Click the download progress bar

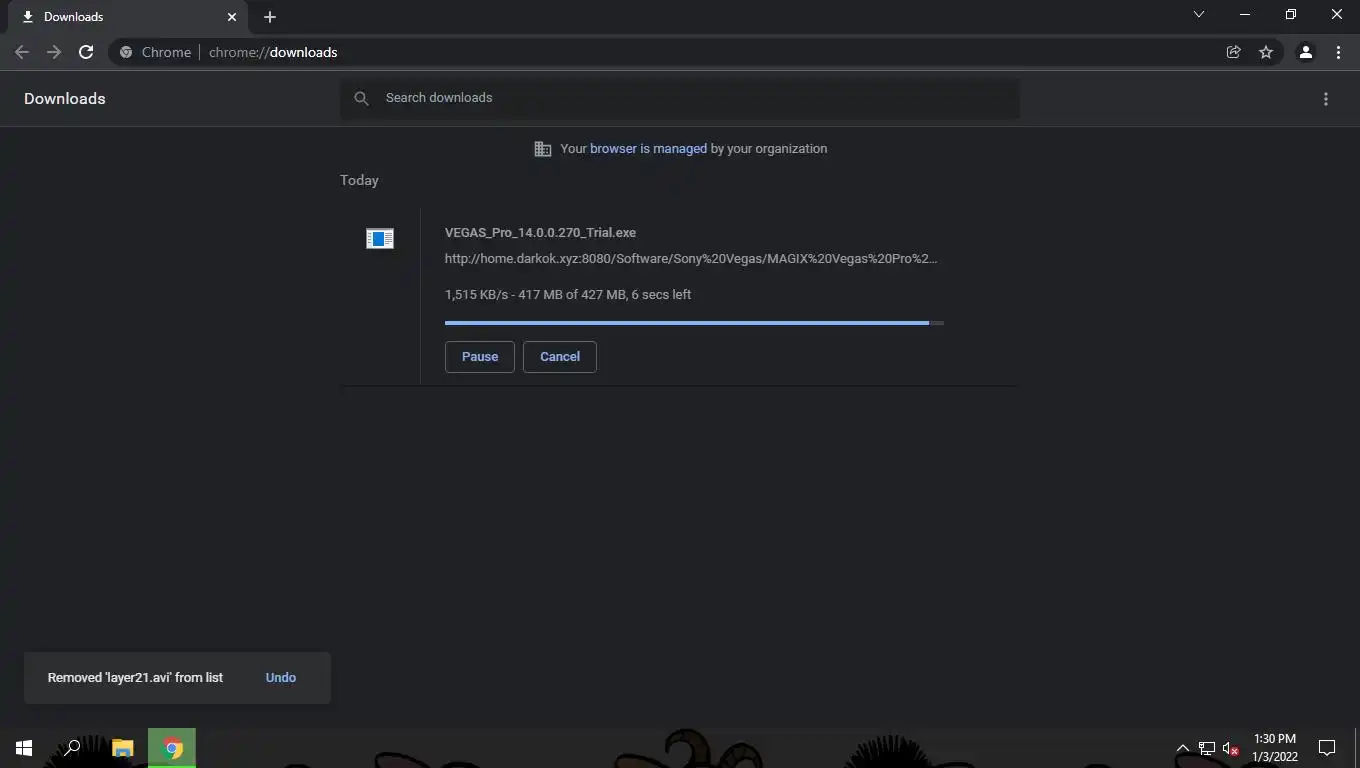[694, 323]
